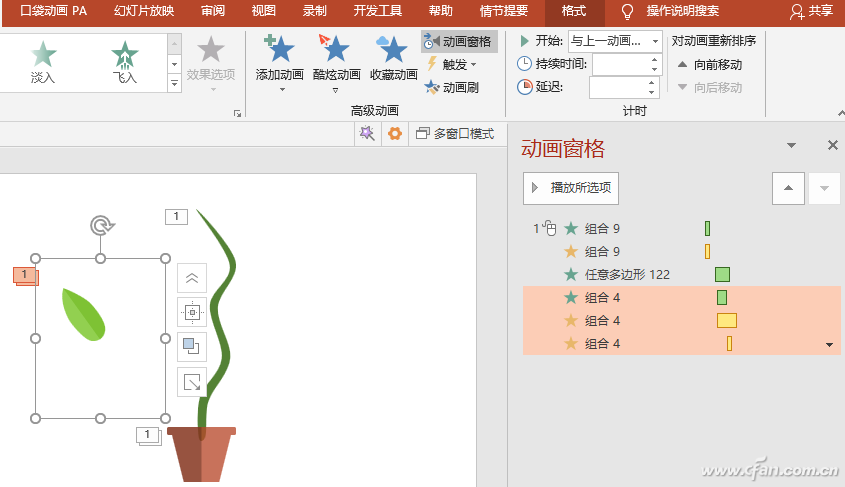Viewport: 845px width, 487px height.
Task: Open the 开发工具 developer tab
Action: point(378,11)
